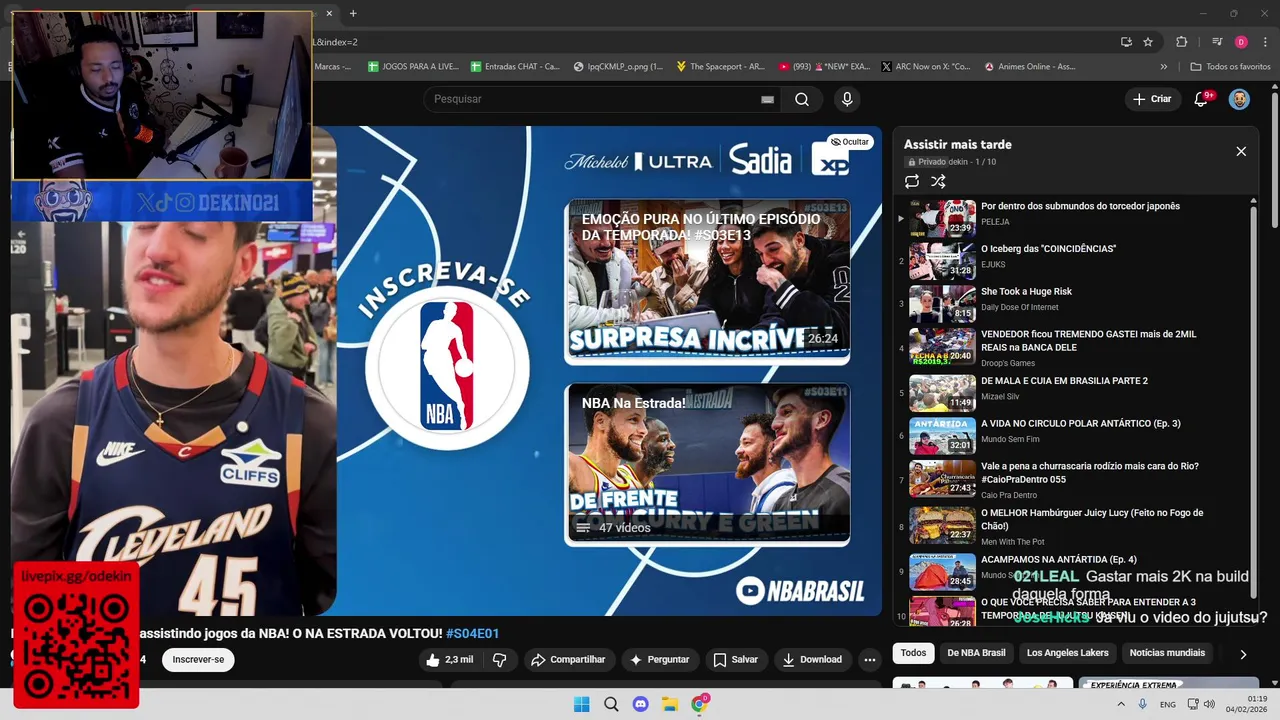
Task: Show hidden system tray icons
Action: [x=1121, y=704]
